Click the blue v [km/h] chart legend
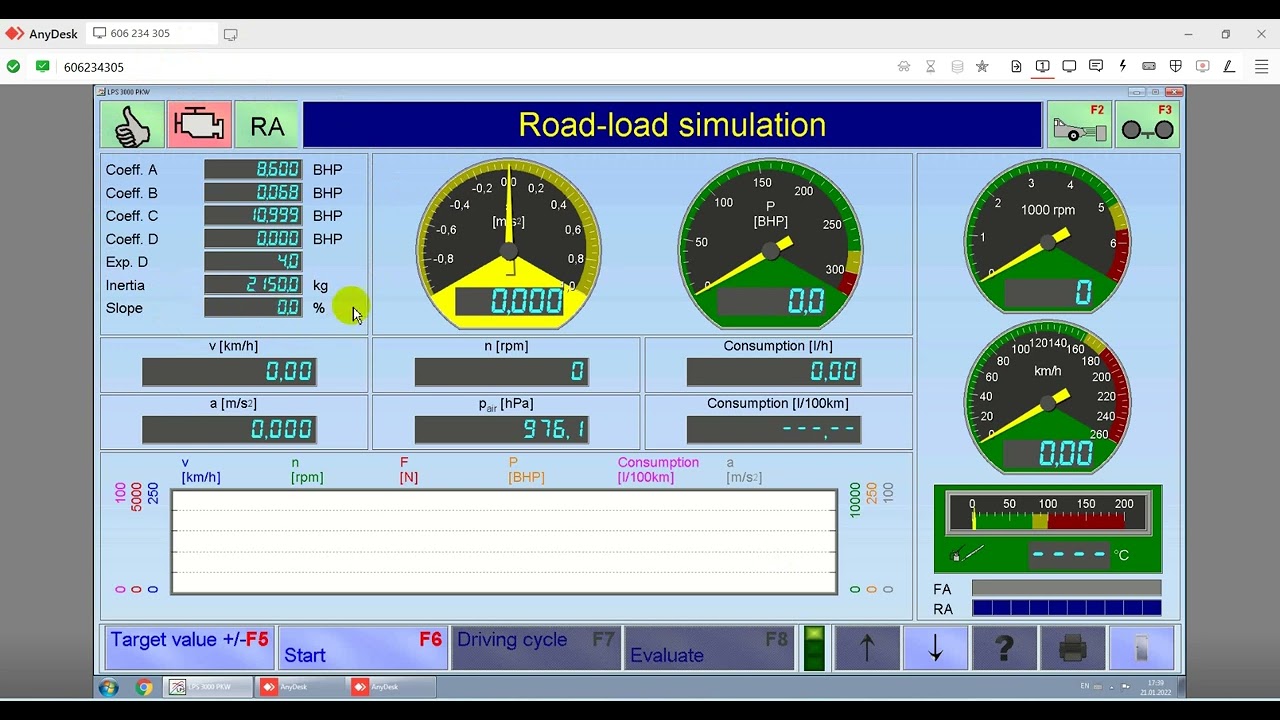This screenshot has height=720, width=1280. [201, 470]
